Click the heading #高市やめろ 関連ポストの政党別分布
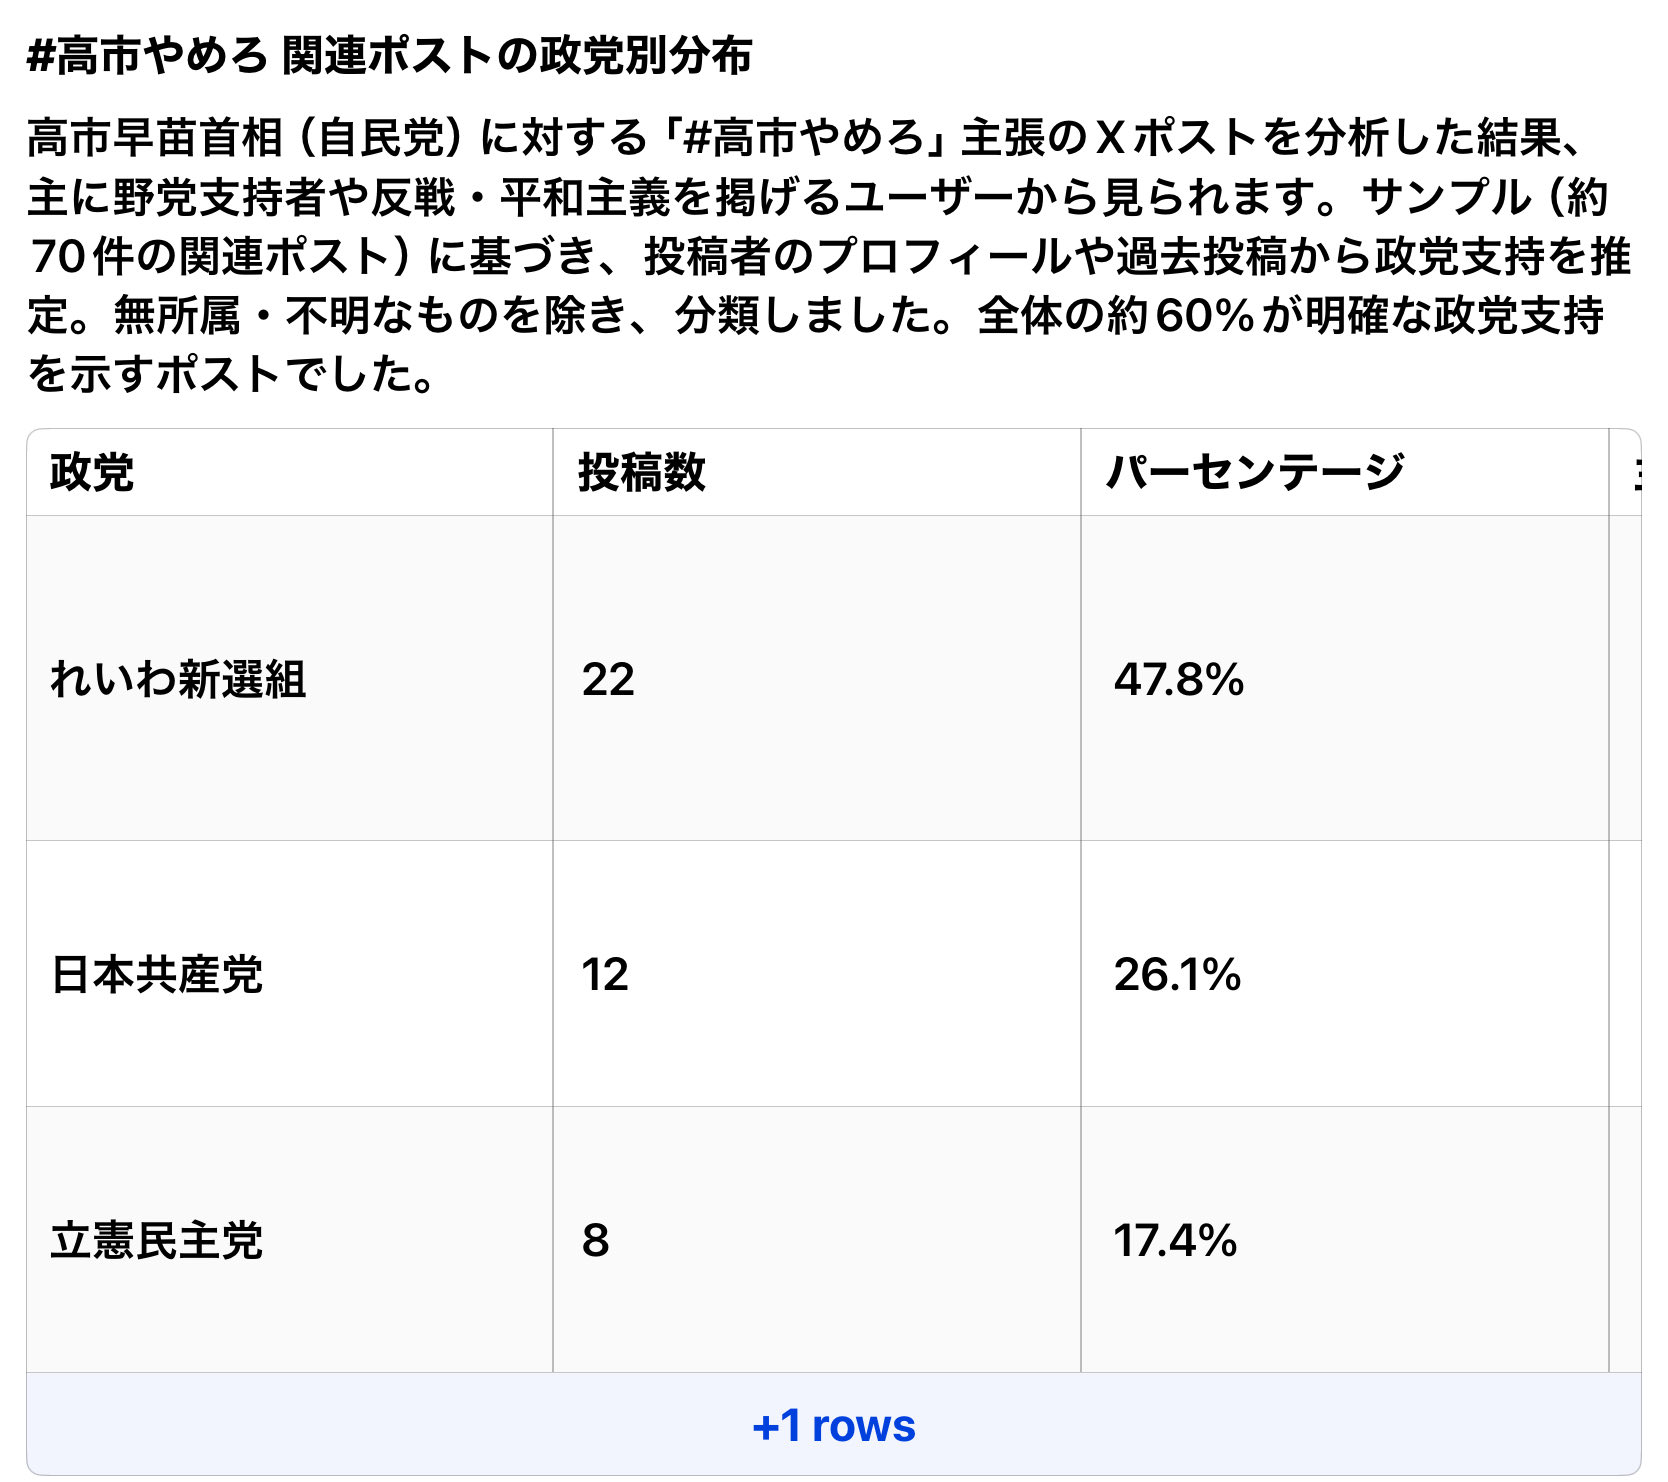The width and height of the screenshot is (1668, 1482). 390,56
